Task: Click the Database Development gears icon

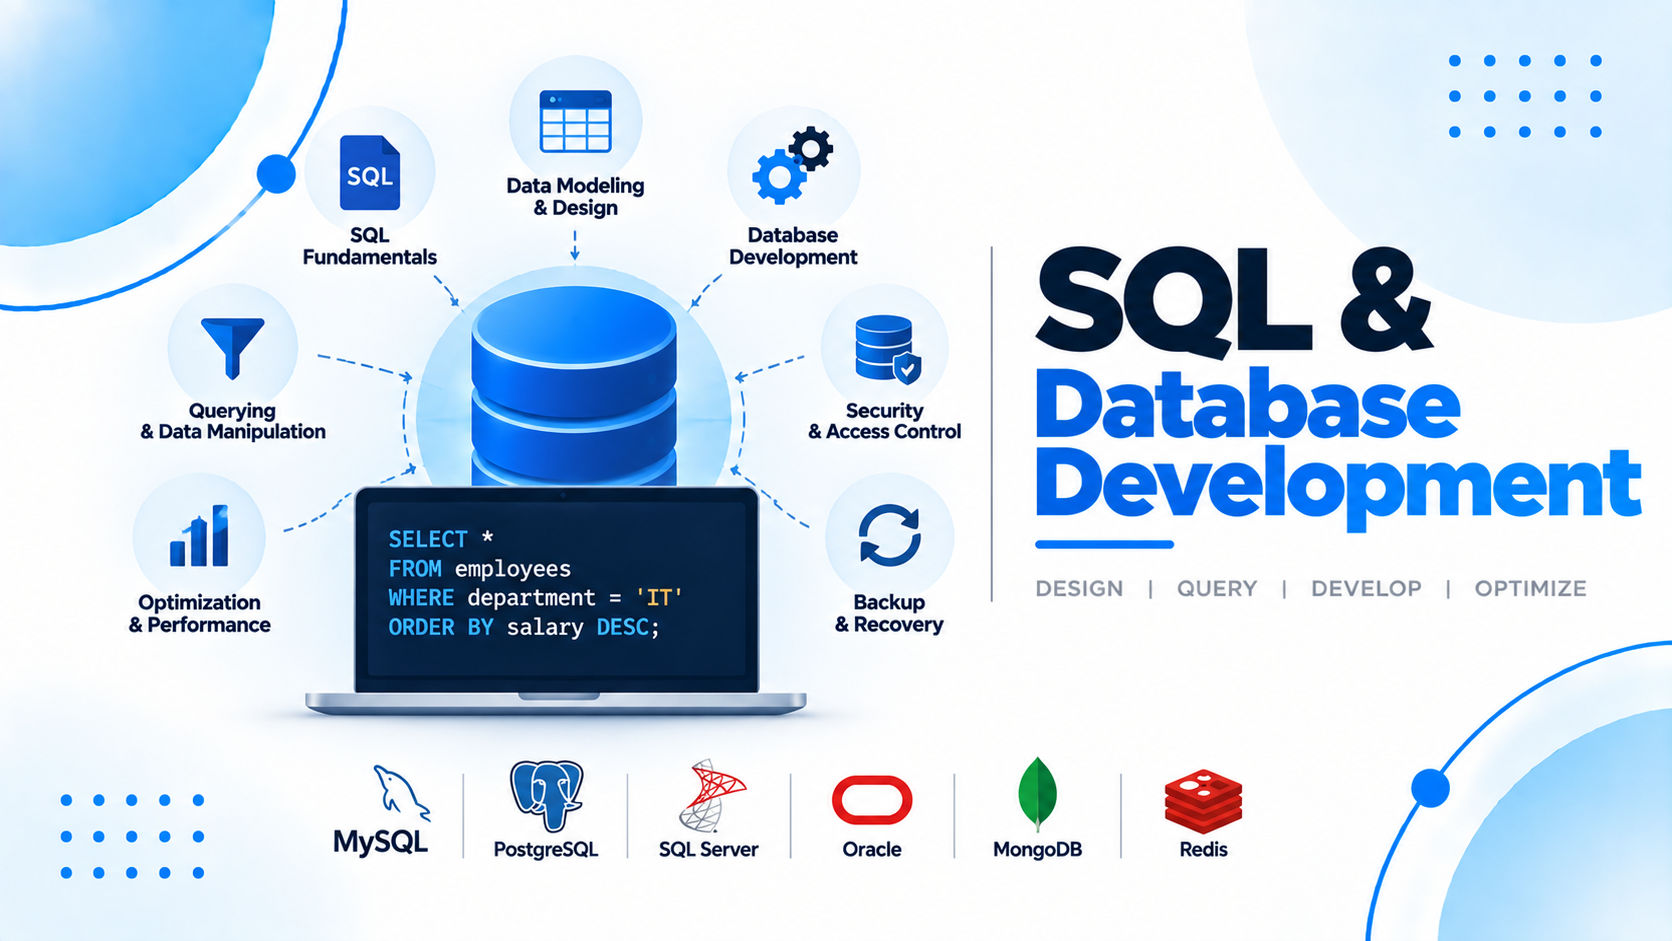Action: click(x=793, y=164)
